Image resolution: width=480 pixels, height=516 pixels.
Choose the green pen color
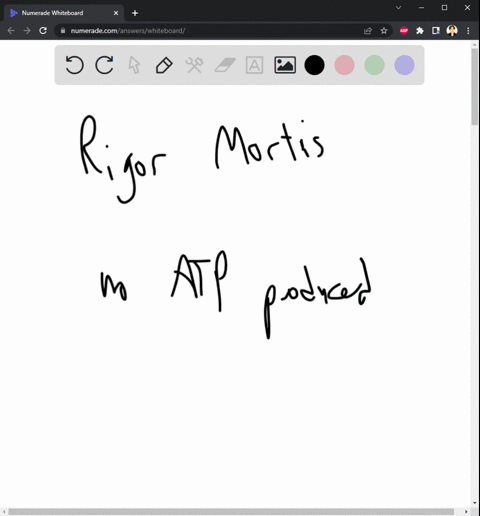(x=374, y=65)
